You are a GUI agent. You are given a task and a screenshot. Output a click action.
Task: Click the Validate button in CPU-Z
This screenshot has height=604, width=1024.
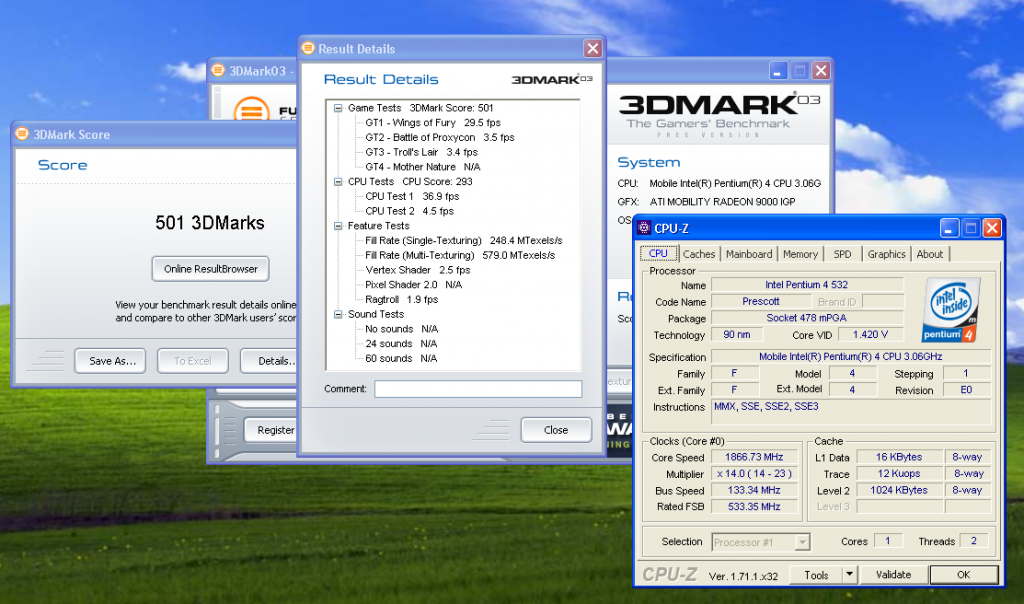(893, 575)
